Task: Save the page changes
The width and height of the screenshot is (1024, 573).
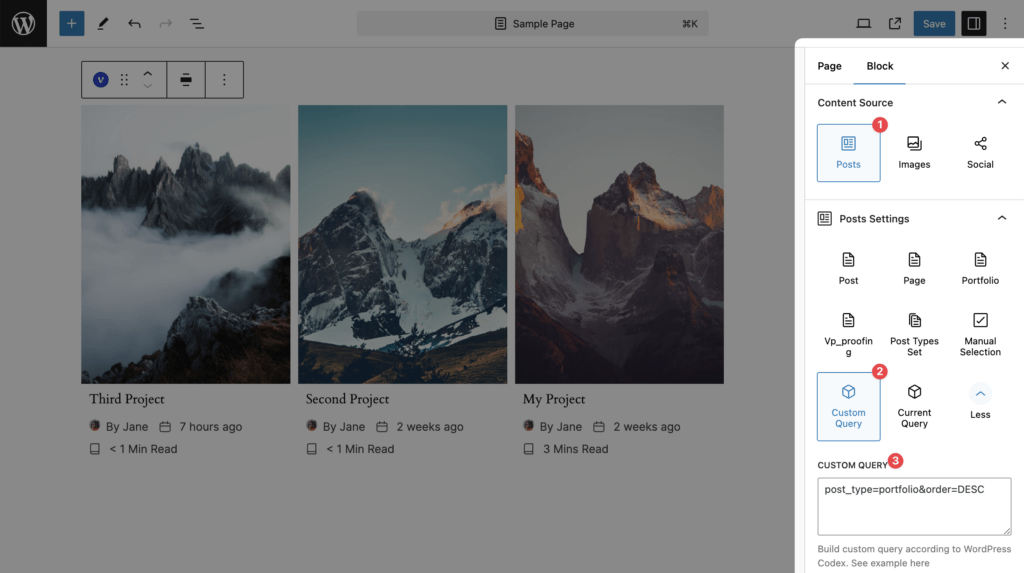Action: click(934, 24)
